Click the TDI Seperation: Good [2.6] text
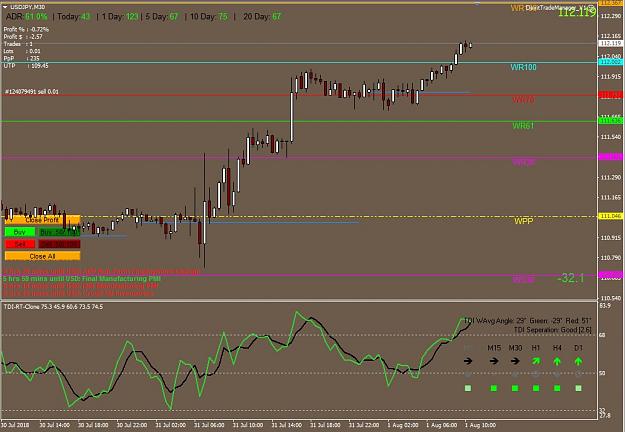 tap(552, 330)
